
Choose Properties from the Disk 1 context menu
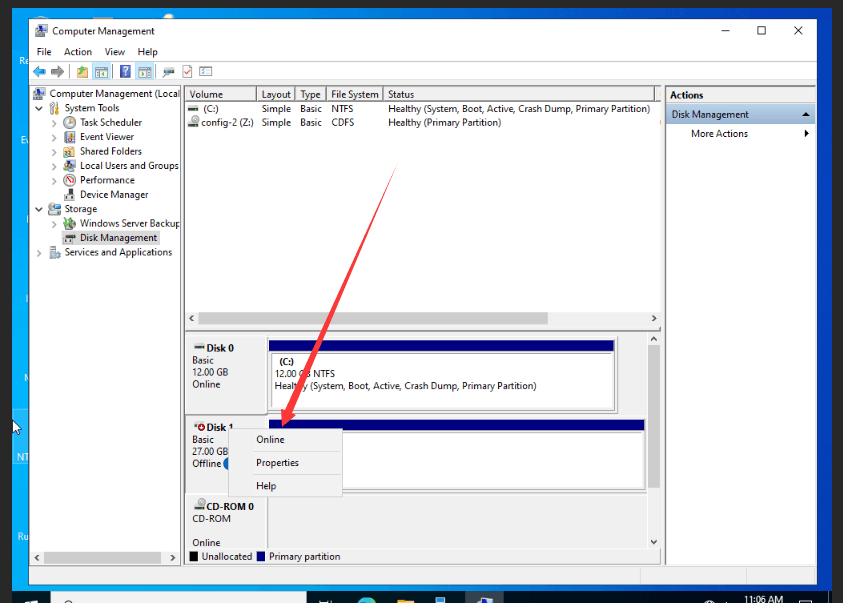285,463
